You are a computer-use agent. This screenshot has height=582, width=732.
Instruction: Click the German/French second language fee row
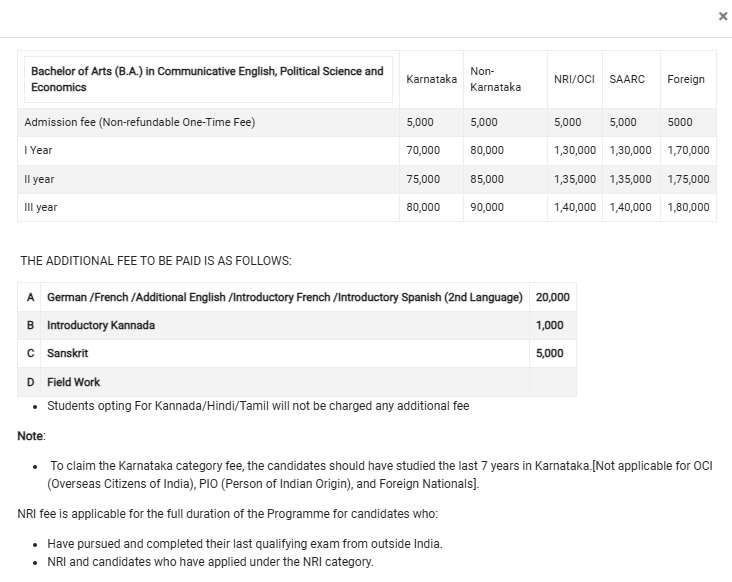(284, 297)
